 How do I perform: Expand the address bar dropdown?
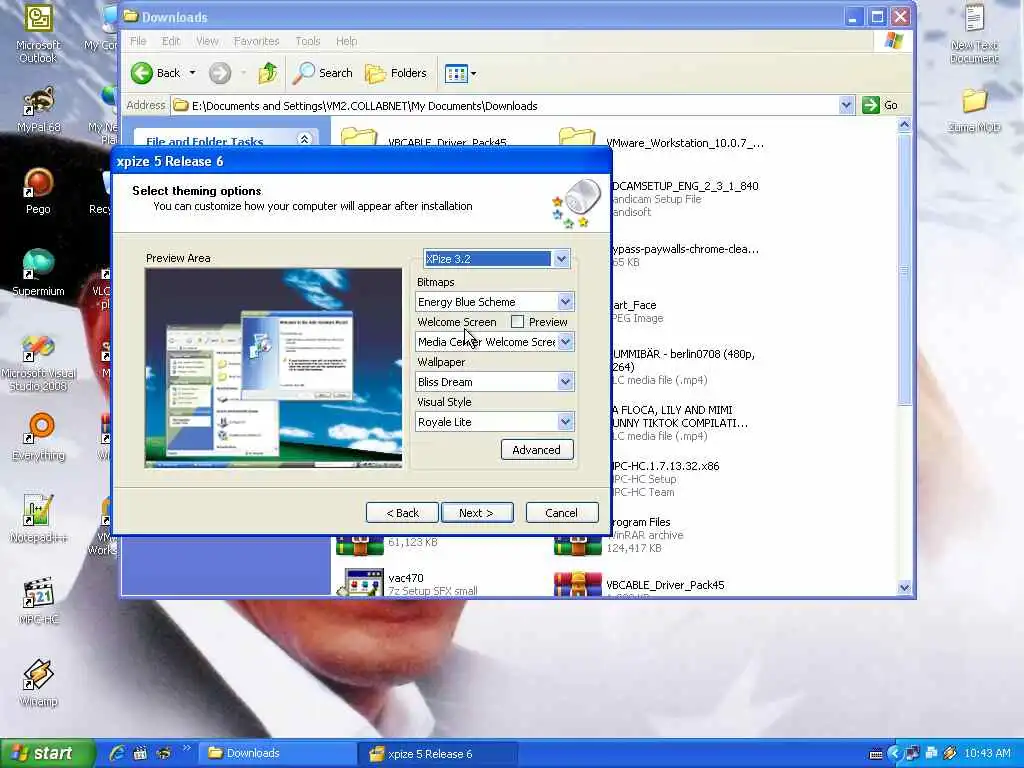(846, 105)
